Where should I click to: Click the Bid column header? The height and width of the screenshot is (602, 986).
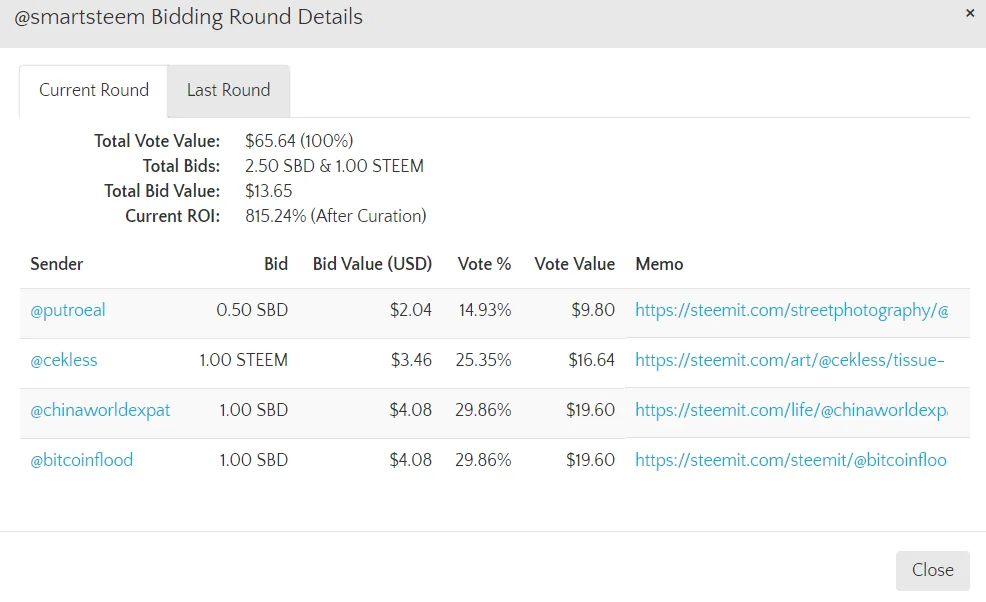click(x=275, y=264)
